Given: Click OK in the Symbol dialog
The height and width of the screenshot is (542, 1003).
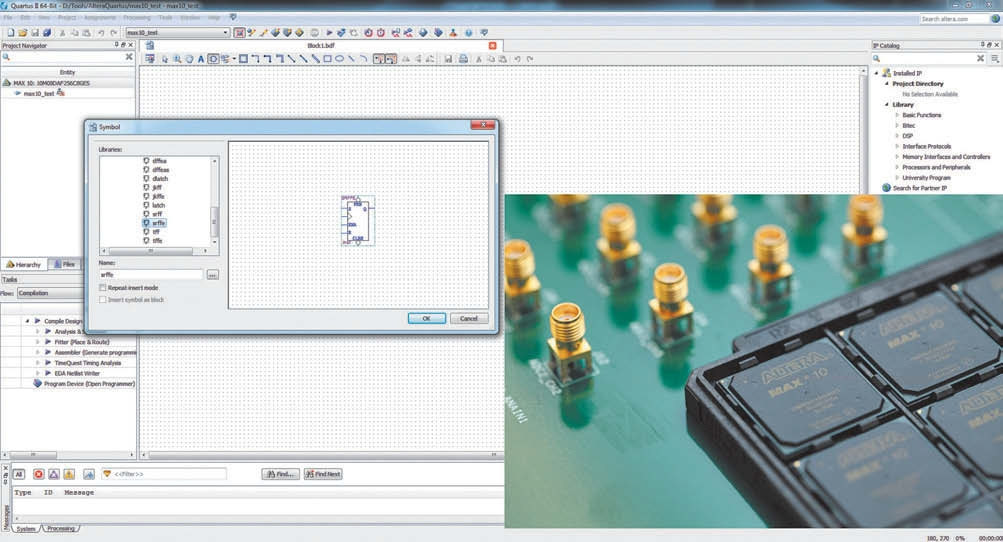Looking at the screenshot, I should tap(427, 319).
